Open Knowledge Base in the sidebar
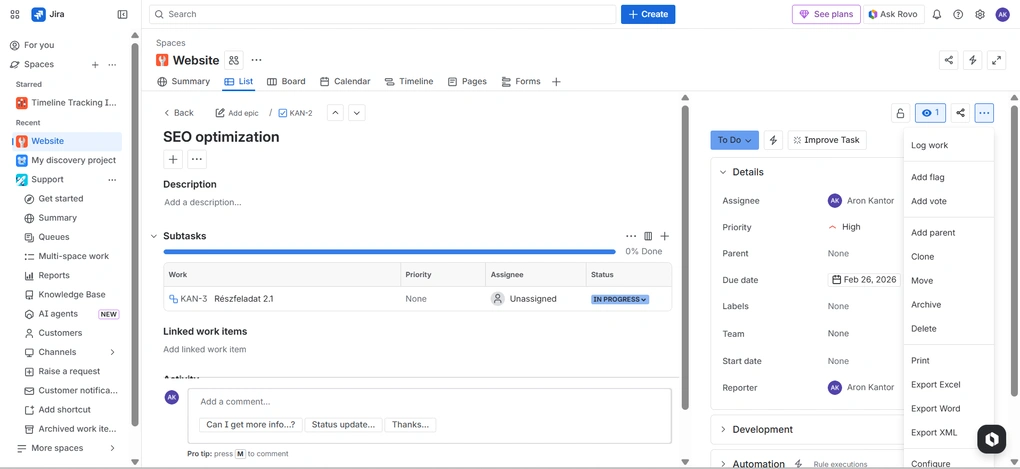This screenshot has height=469, width=1020. pyautogui.click(x=72, y=295)
